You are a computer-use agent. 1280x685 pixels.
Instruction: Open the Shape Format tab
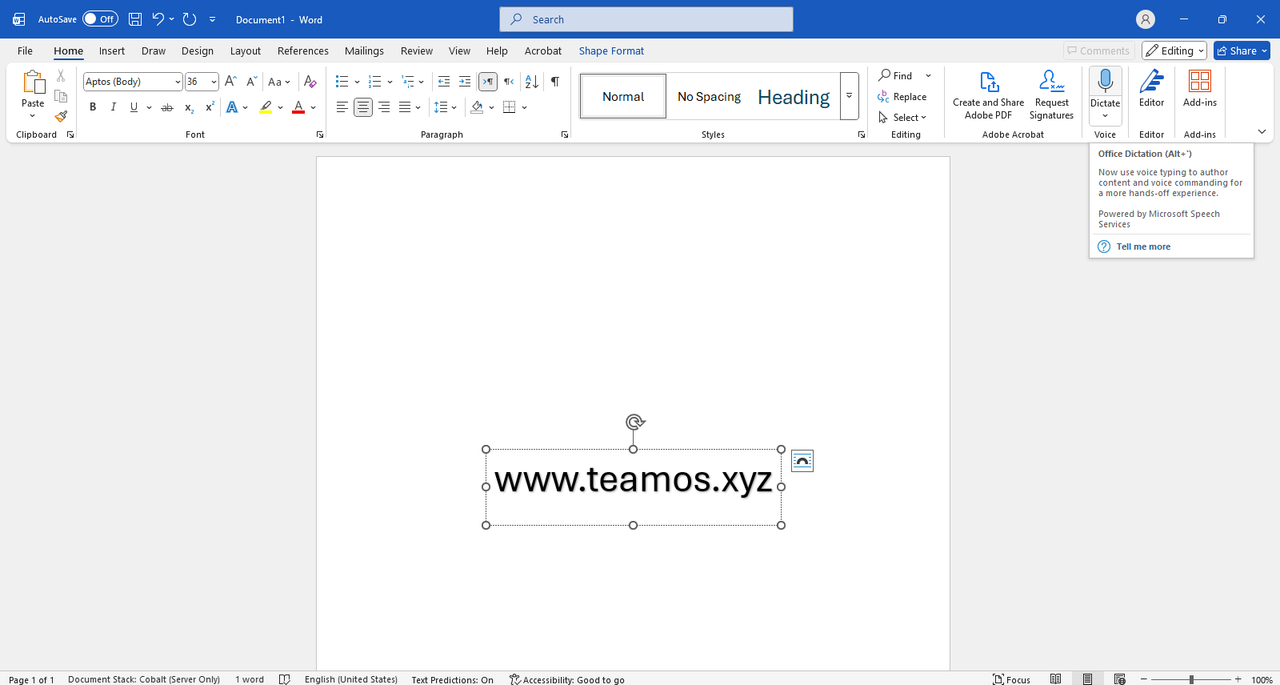(x=611, y=51)
